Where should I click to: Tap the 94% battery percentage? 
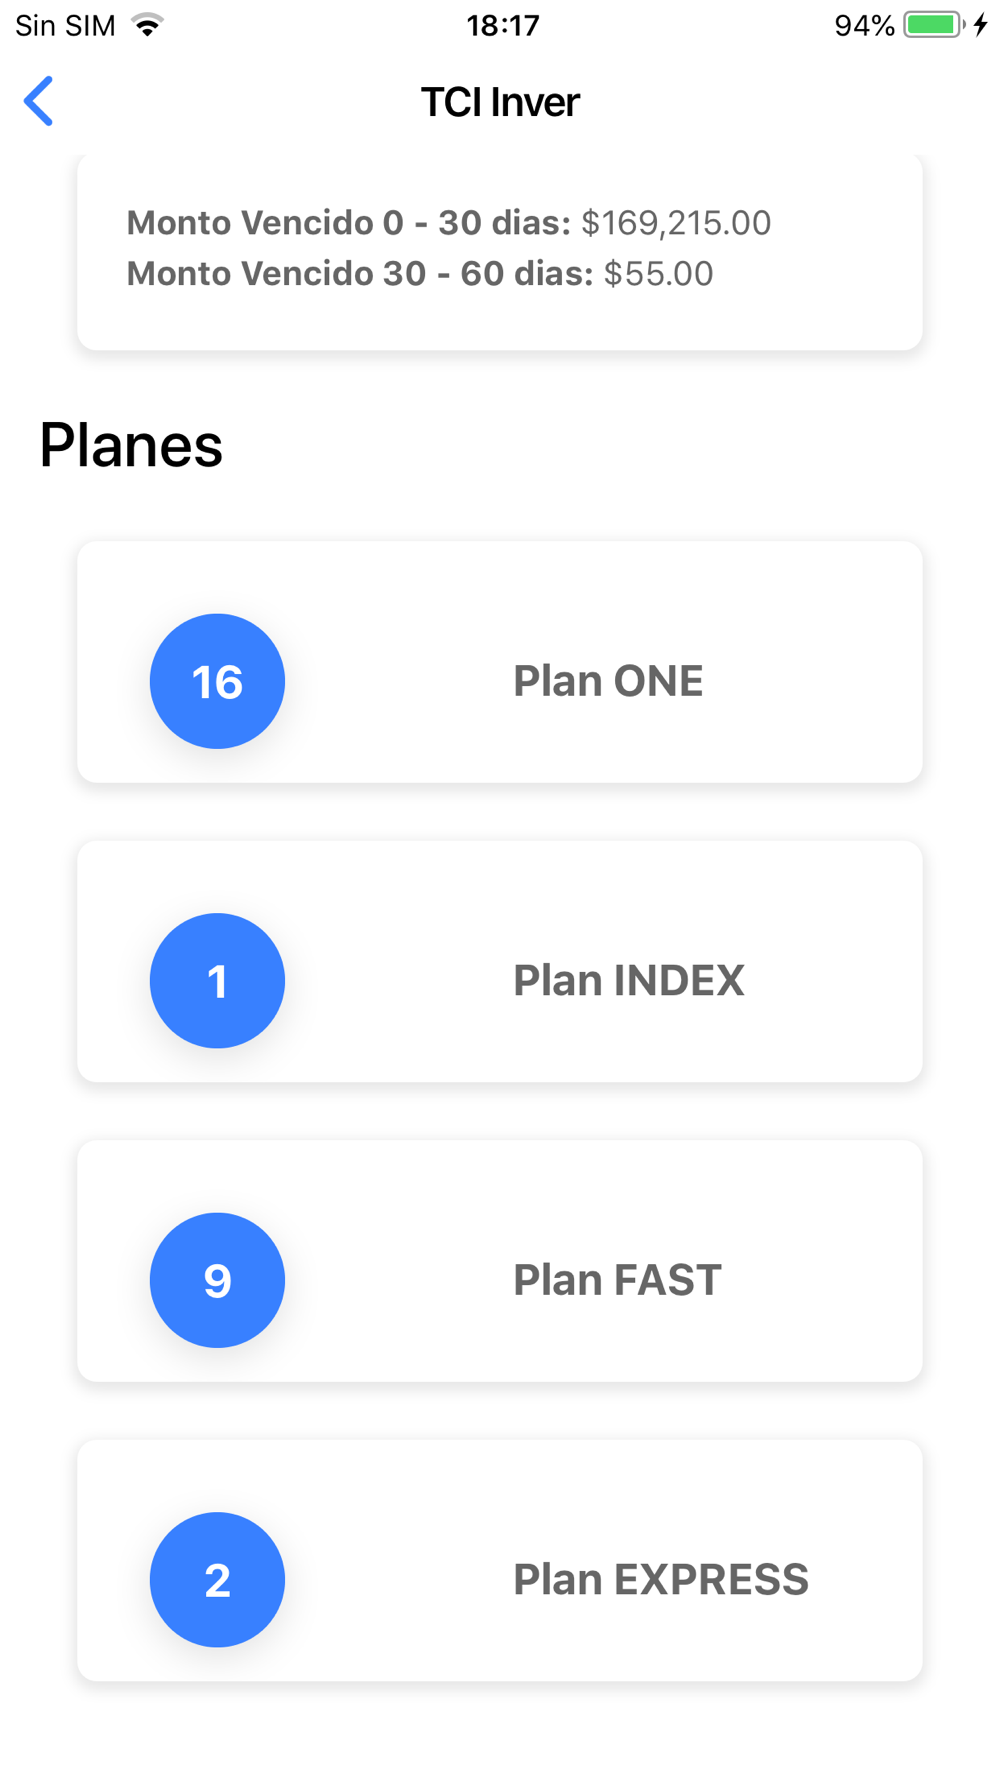pyautogui.click(x=864, y=25)
